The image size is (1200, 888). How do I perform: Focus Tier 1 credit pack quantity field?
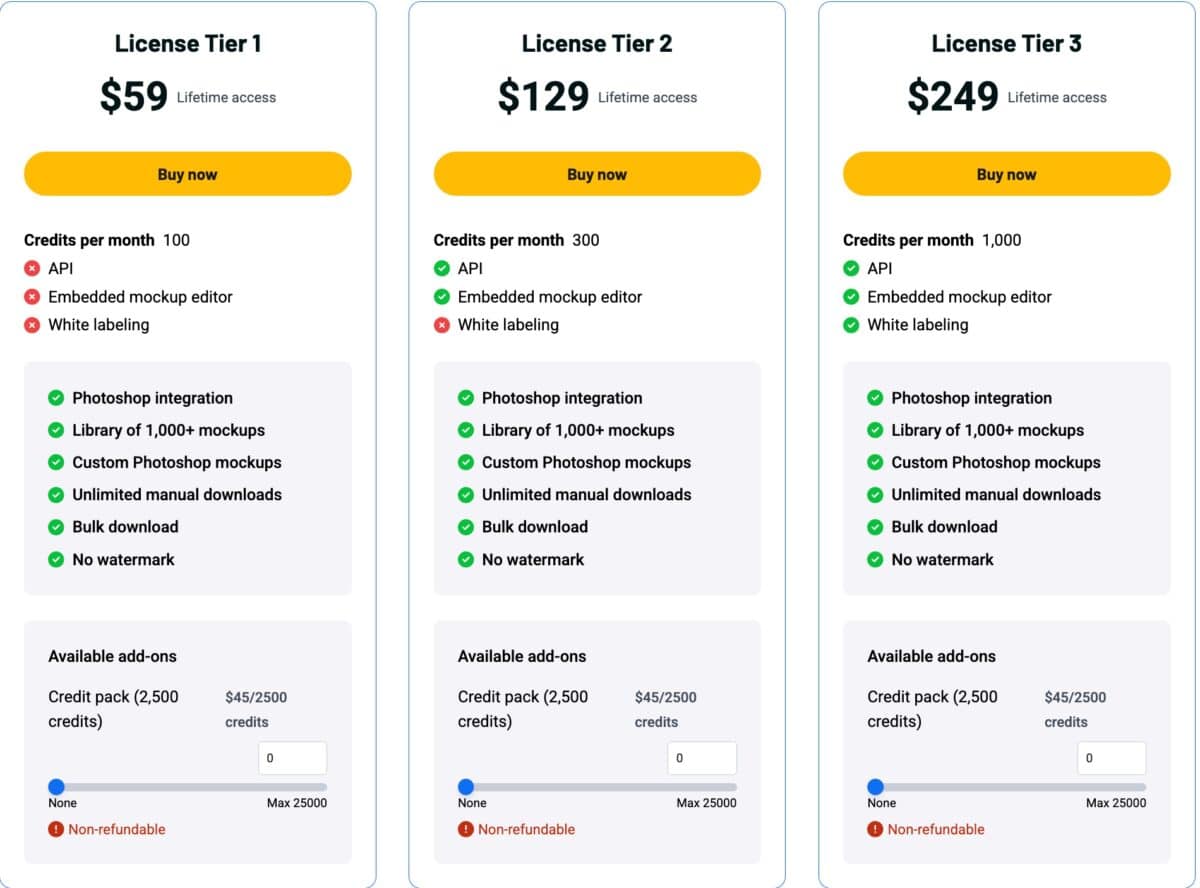point(292,758)
